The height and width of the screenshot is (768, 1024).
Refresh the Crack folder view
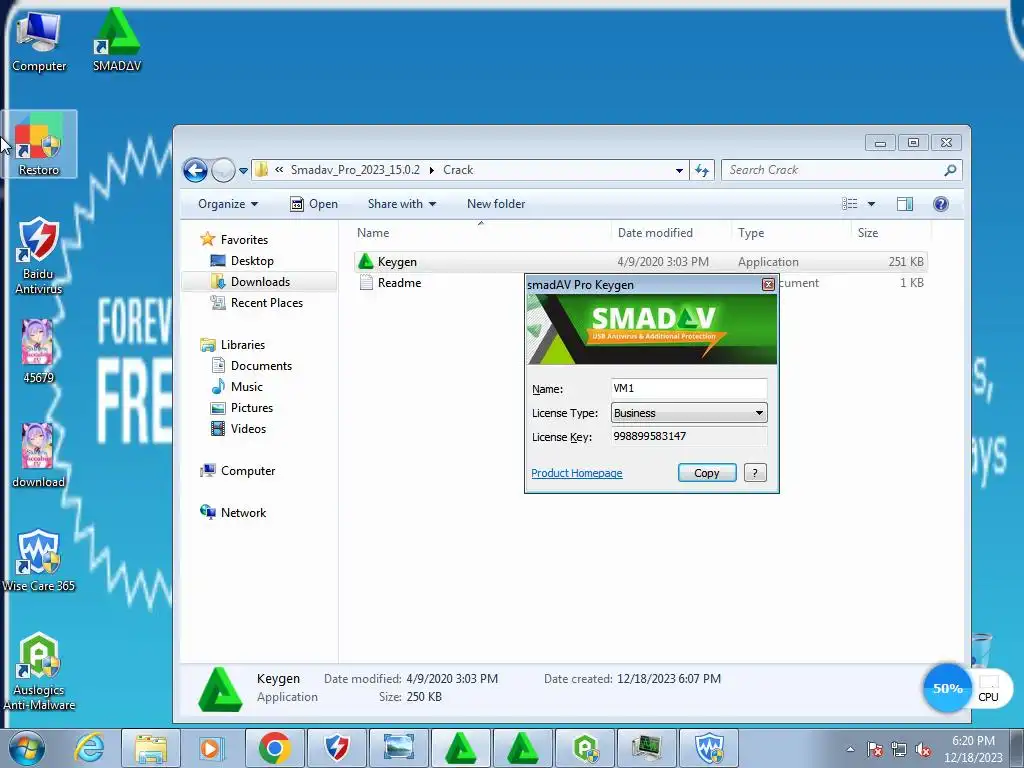tap(702, 170)
